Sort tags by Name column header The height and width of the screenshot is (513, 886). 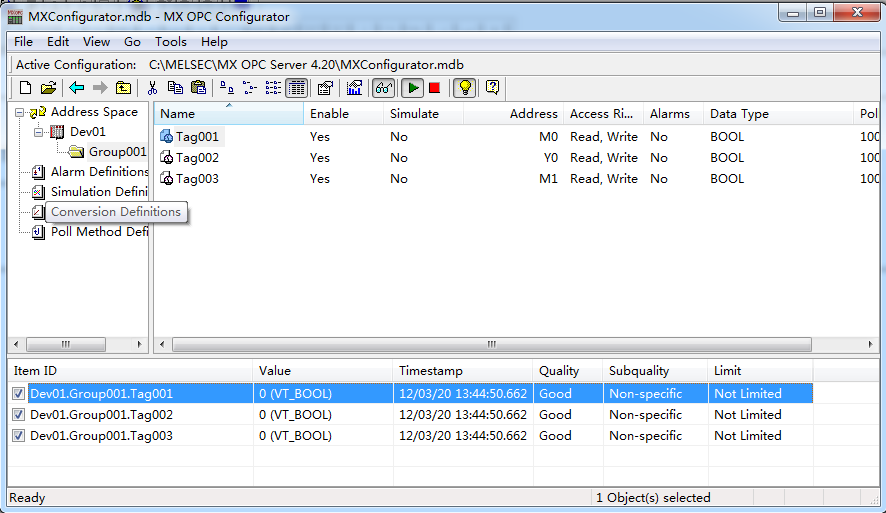point(229,114)
